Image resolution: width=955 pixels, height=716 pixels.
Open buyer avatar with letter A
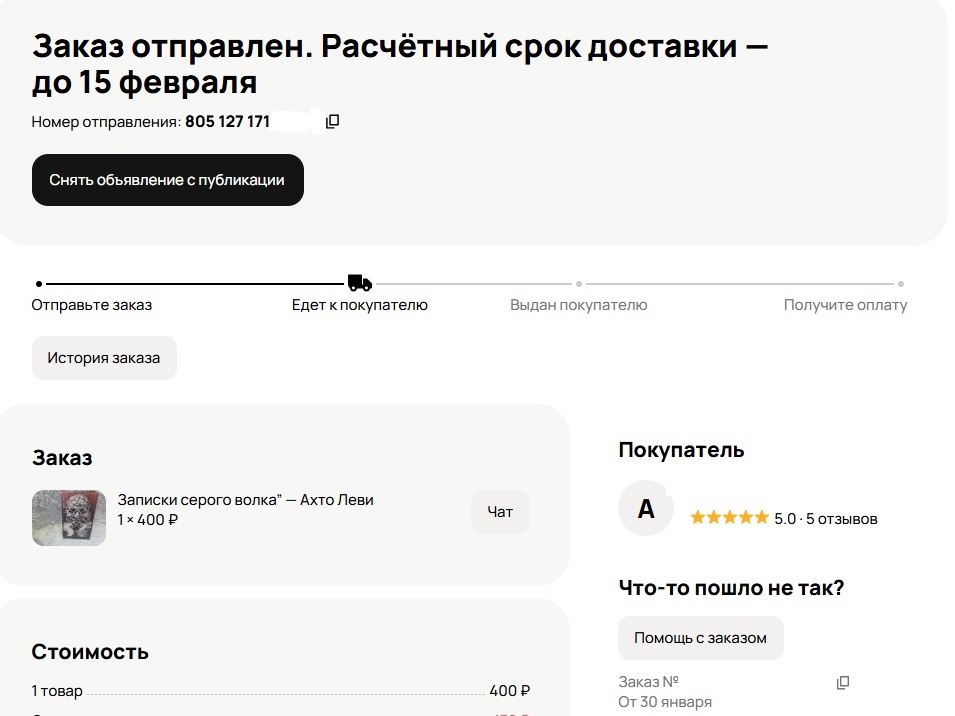[x=646, y=508]
